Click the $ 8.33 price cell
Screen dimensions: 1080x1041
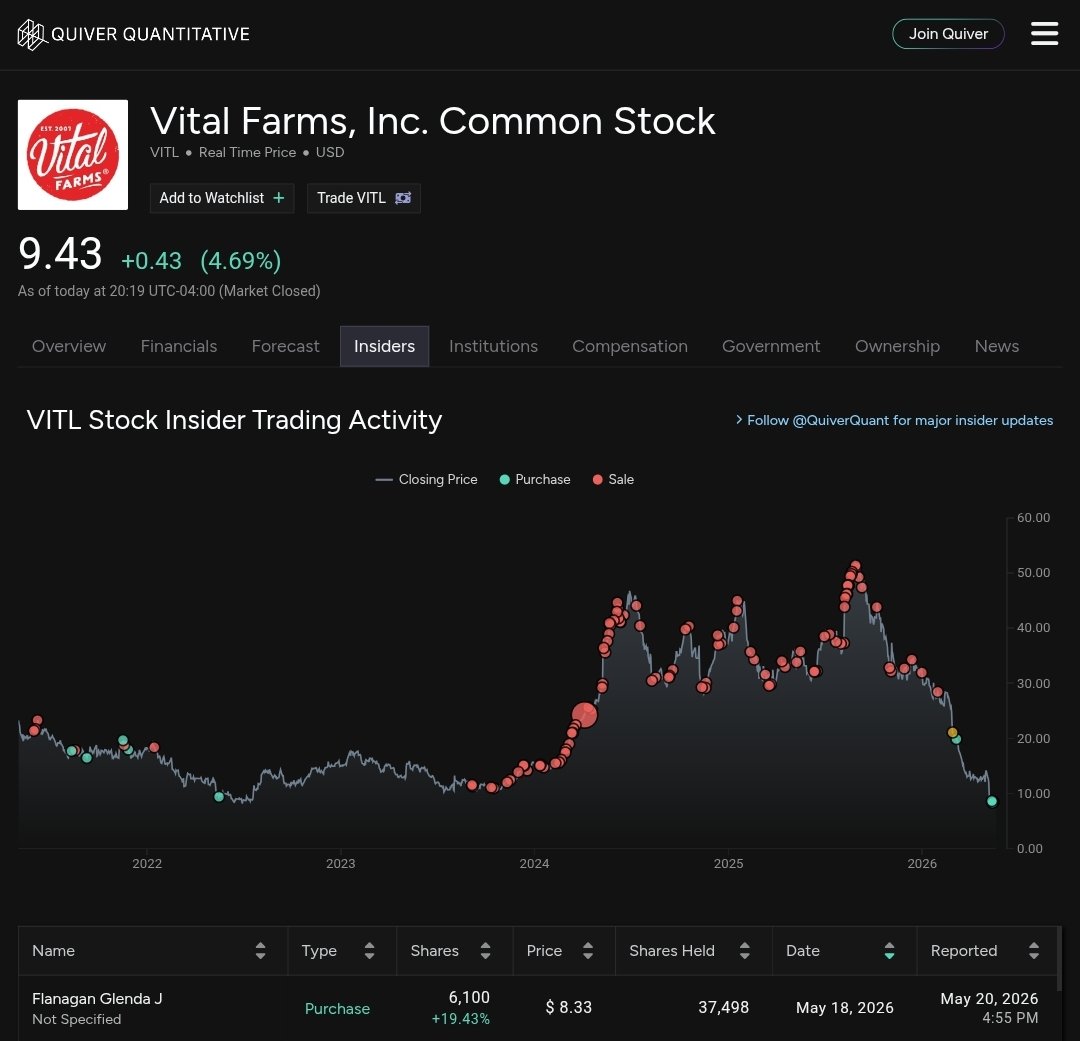pyautogui.click(x=569, y=1007)
